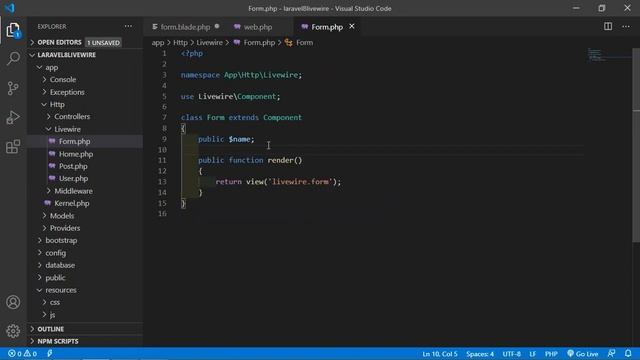Expand the Models folder
Viewport: 640px width, 360px height.
(x=62, y=216)
